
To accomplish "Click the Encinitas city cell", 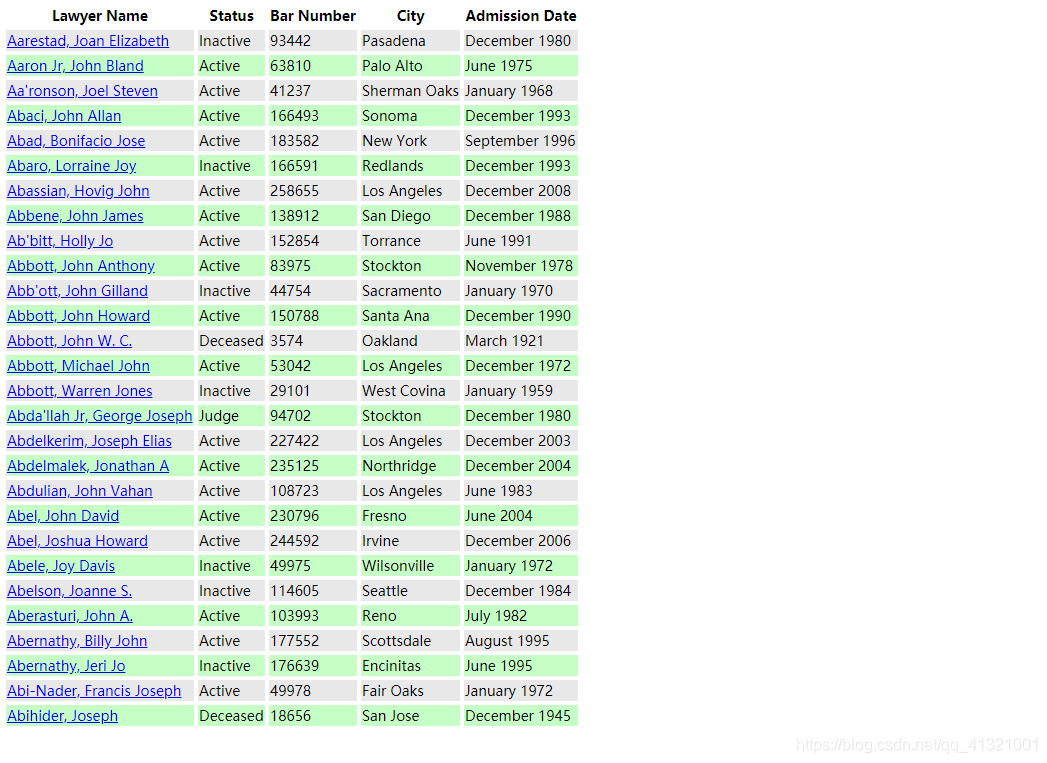I will (x=410, y=666).
